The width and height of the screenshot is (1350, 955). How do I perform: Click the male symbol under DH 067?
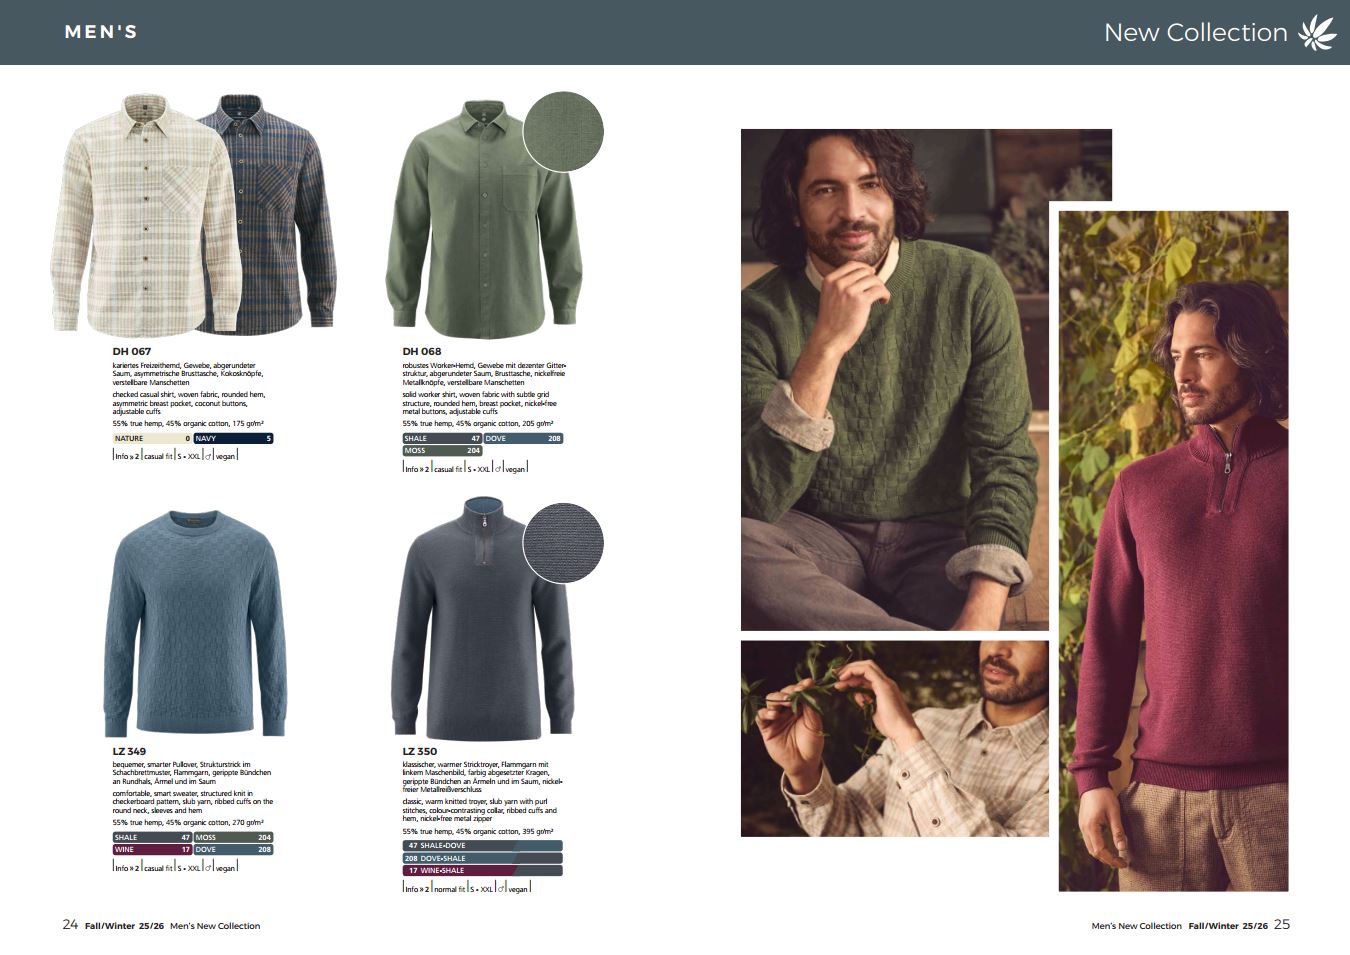pos(208,456)
